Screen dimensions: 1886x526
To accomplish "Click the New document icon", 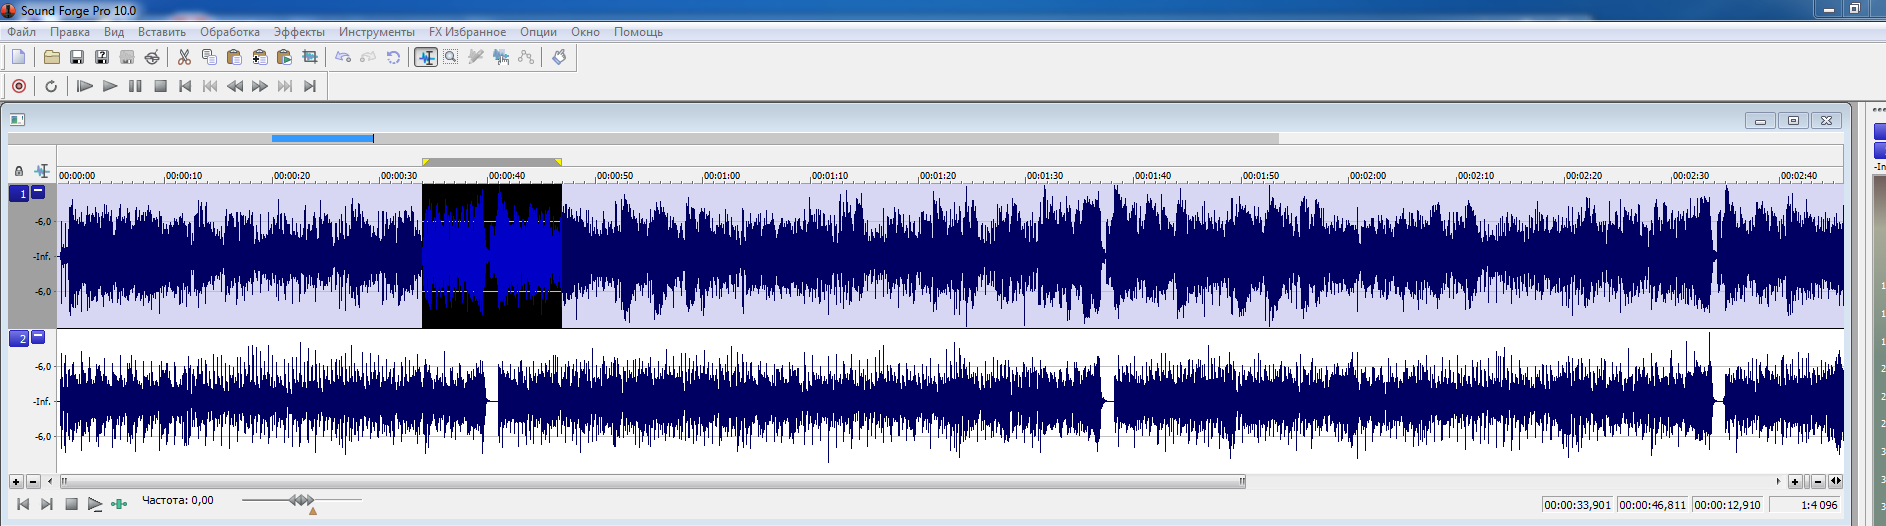I will tap(19, 57).
